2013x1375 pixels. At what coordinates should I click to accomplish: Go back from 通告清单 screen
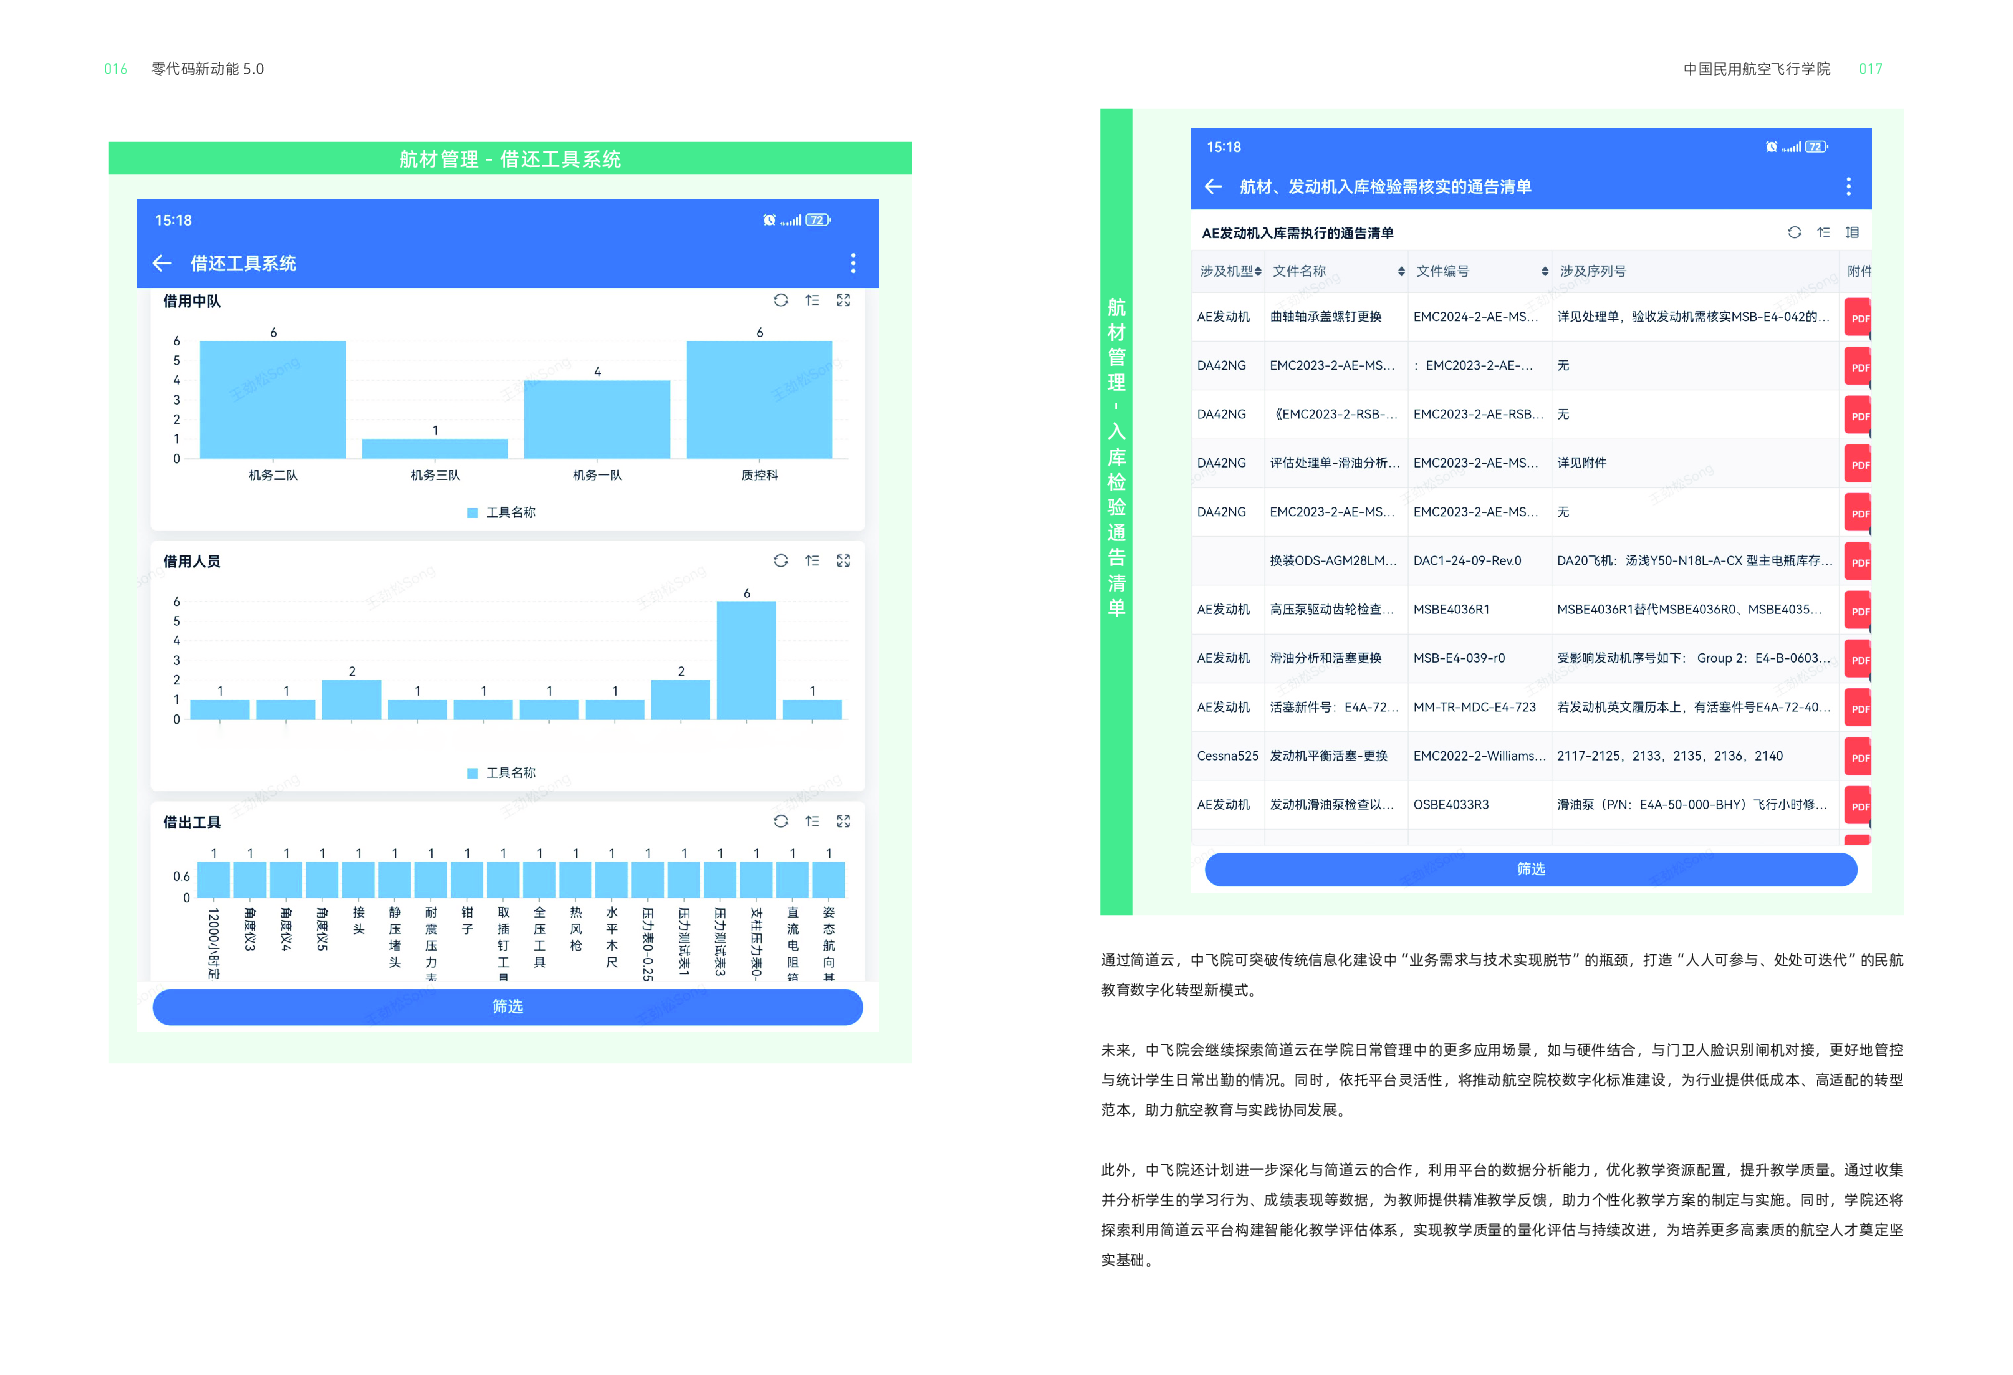tap(1214, 187)
